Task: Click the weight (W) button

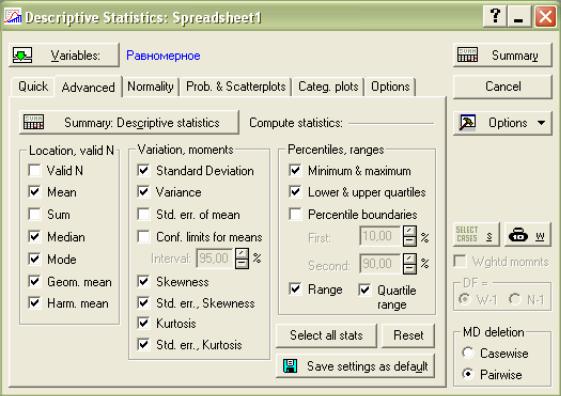Action: pos(528,235)
